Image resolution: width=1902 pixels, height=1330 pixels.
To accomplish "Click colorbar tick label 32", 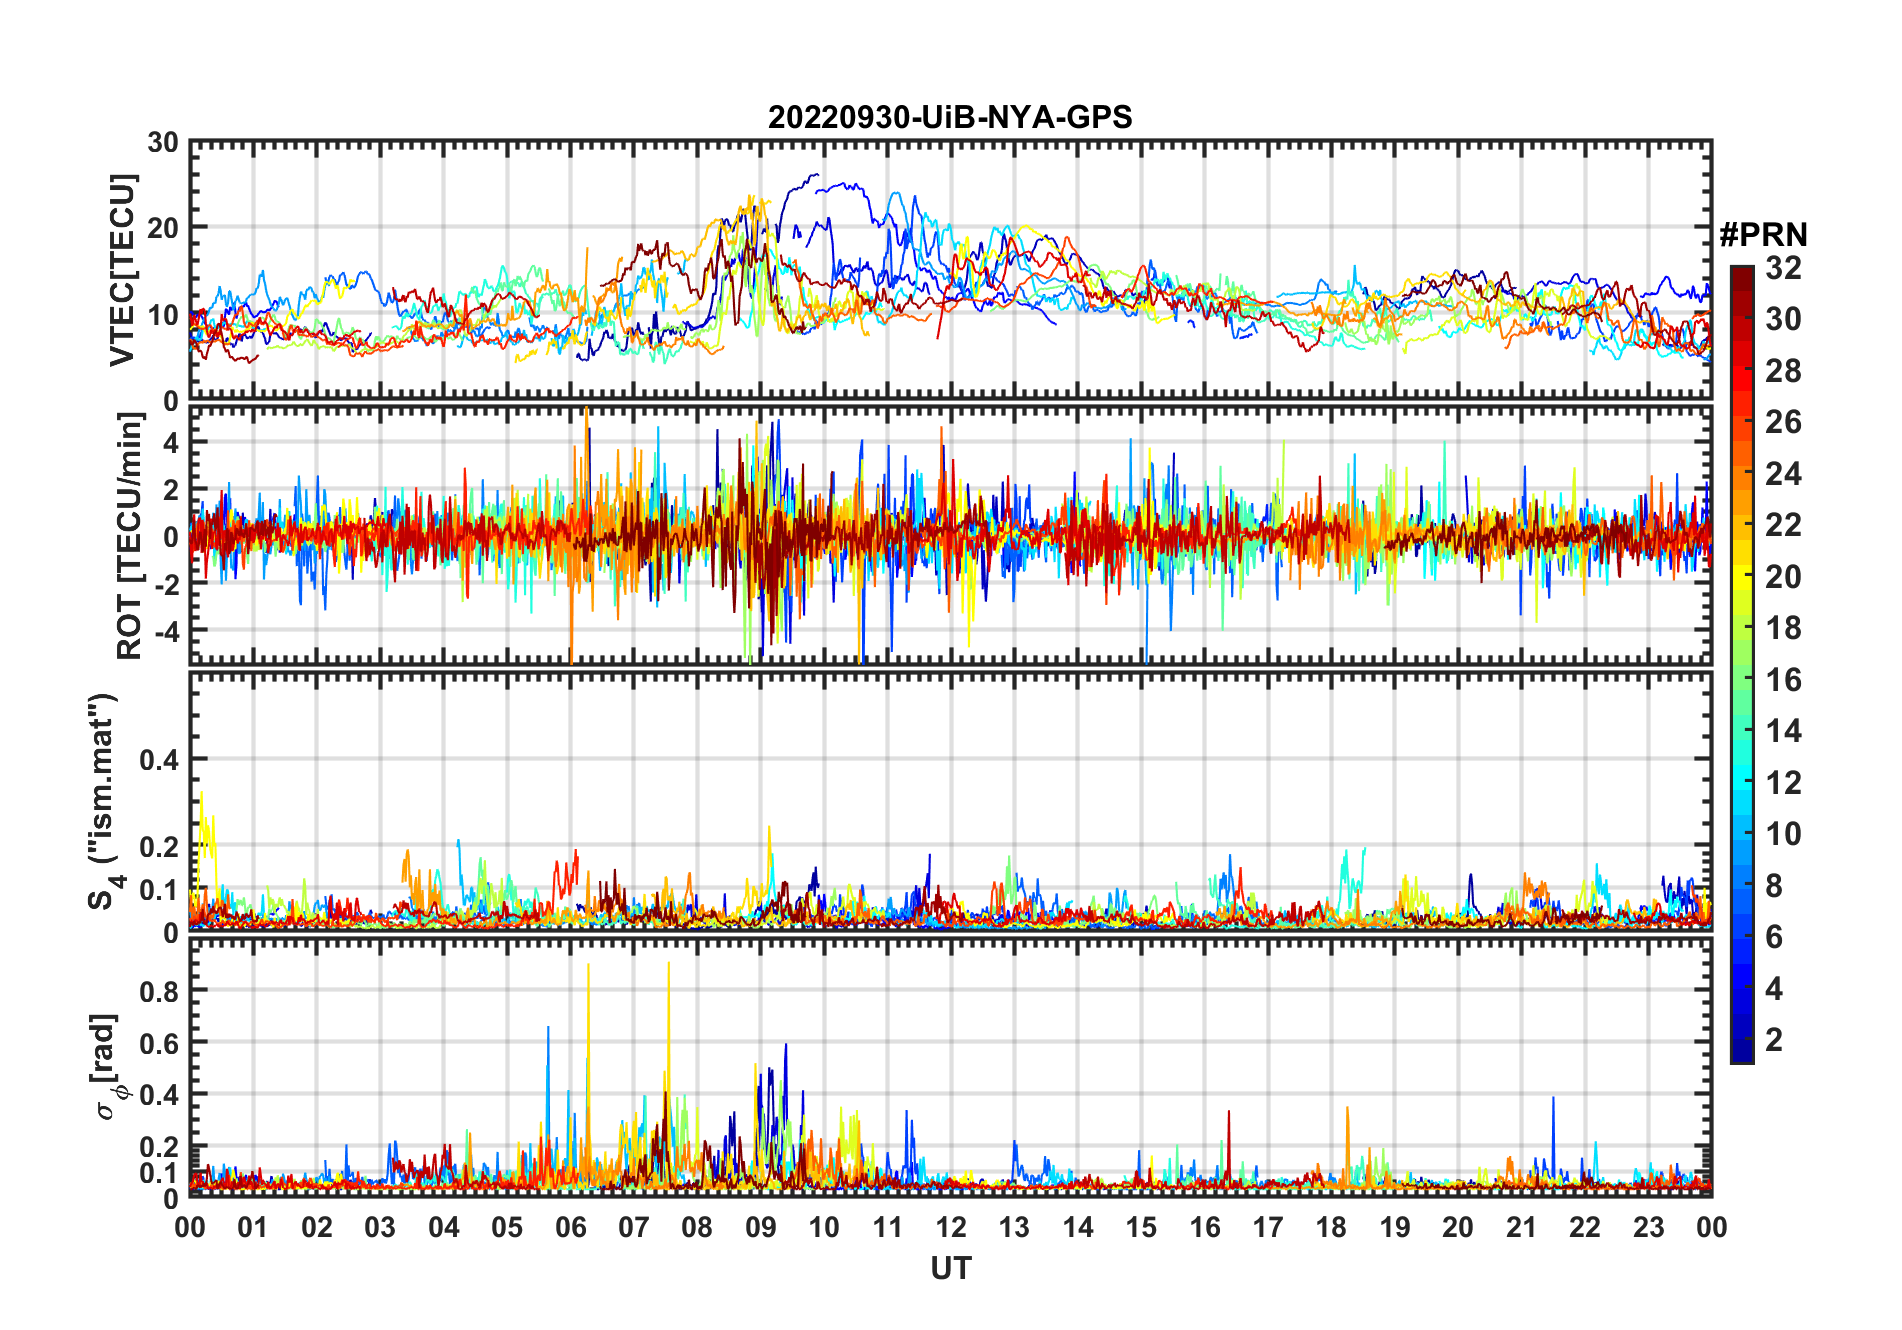I will point(1783,267).
